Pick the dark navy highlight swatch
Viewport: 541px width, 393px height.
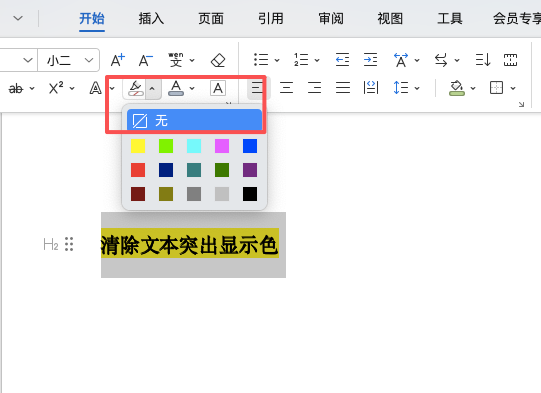pos(166,170)
